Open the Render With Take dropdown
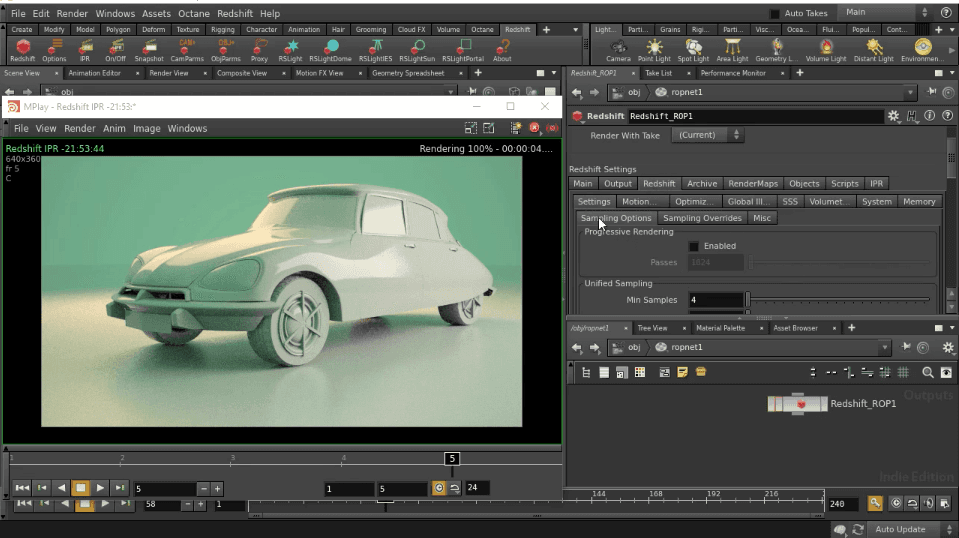The height and width of the screenshot is (538, 959). point(708,135)
